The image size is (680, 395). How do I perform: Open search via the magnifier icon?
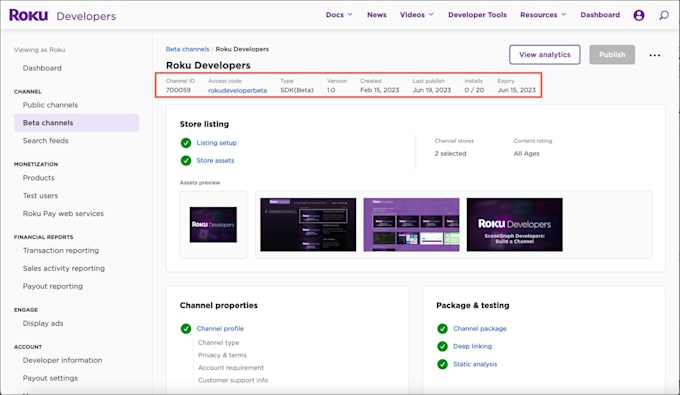click(664, 15)
